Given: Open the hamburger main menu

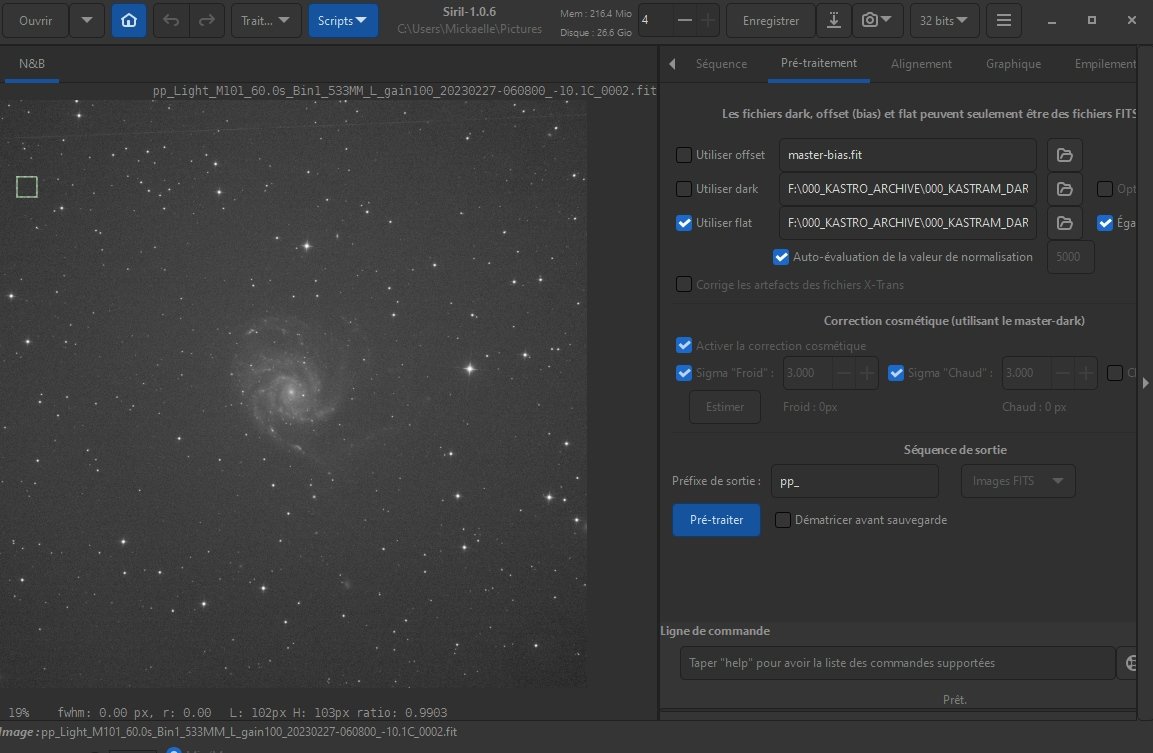Looking at the screenshot, I should [x=1004, y=21].
